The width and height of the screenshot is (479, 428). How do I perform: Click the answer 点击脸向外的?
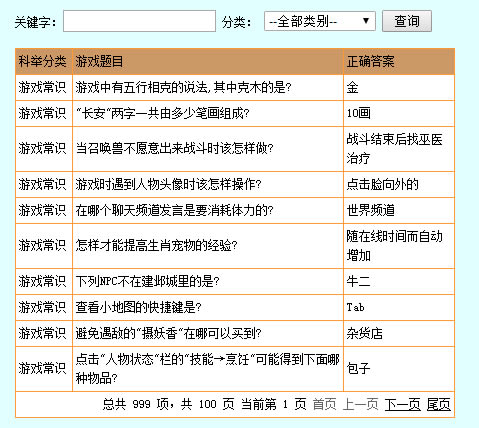382,184
